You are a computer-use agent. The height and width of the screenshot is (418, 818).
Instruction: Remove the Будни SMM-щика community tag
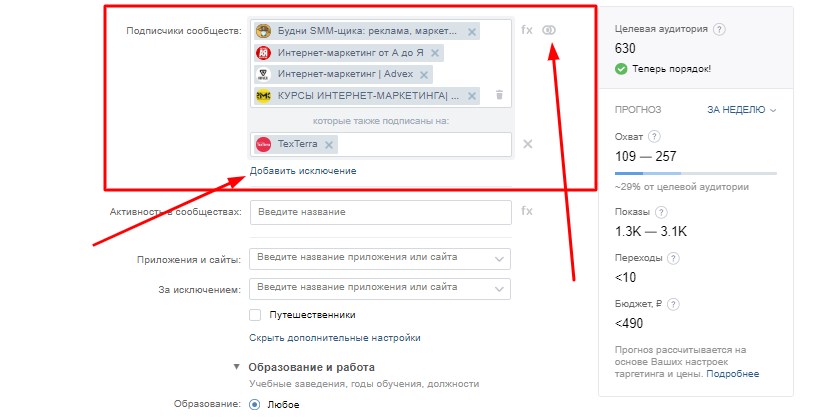(x=472, y=32)
